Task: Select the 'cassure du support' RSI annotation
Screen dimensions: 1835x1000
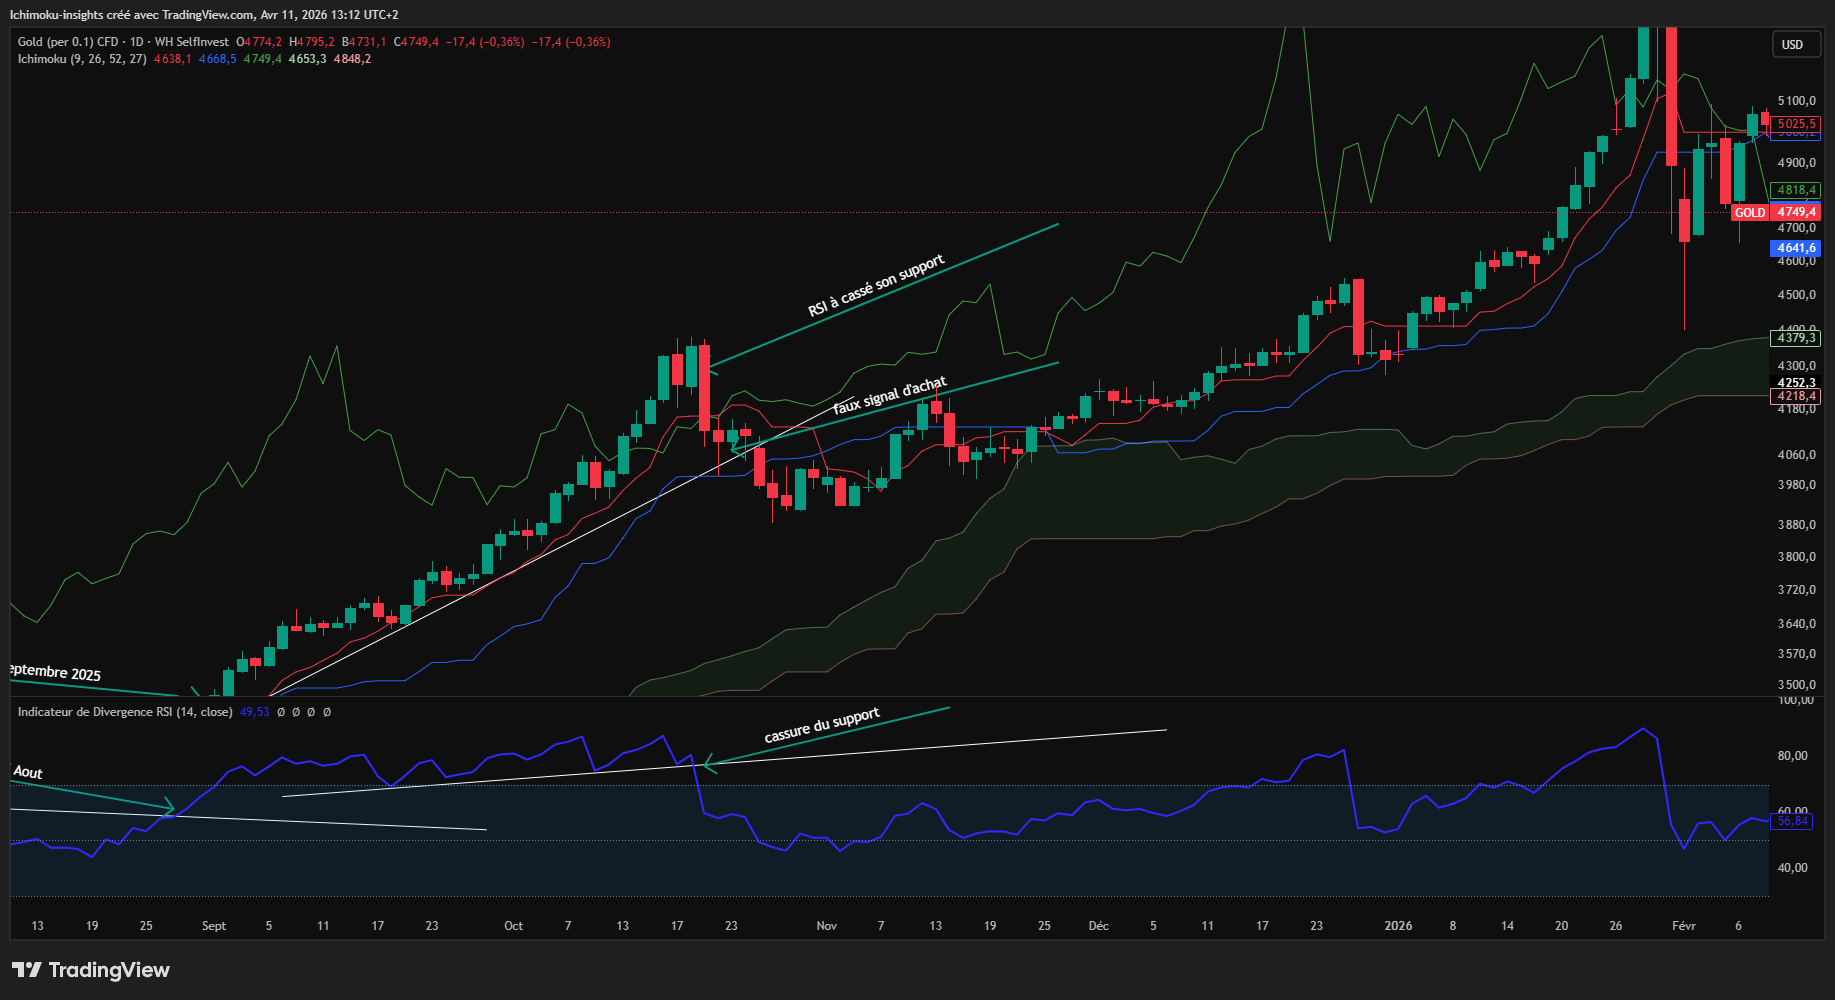Action: [822, 725]
